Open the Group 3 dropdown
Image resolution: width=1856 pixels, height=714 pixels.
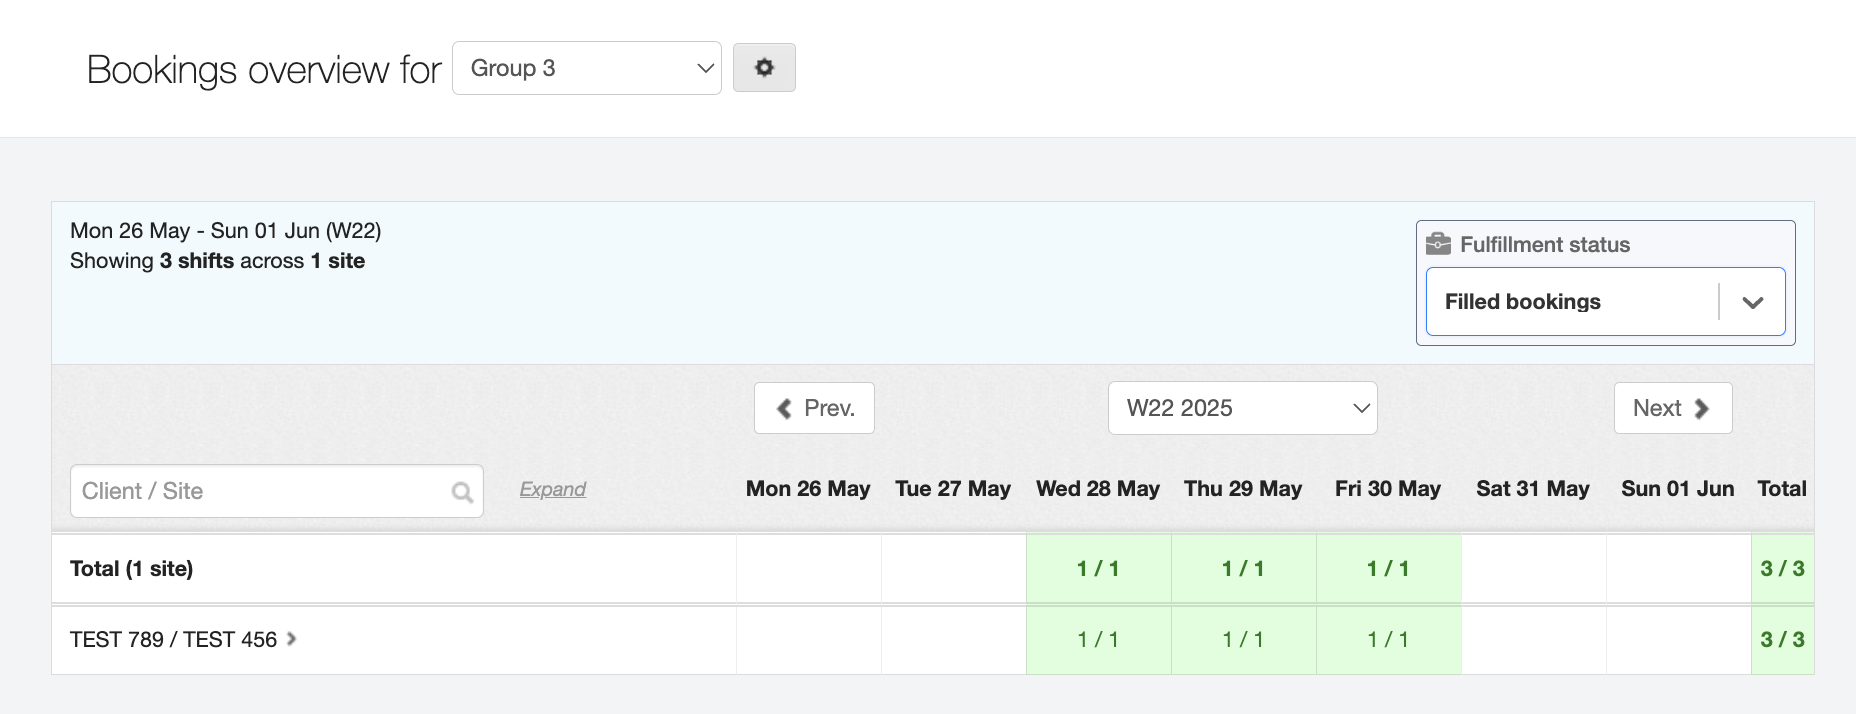click(x=586, y=68)
